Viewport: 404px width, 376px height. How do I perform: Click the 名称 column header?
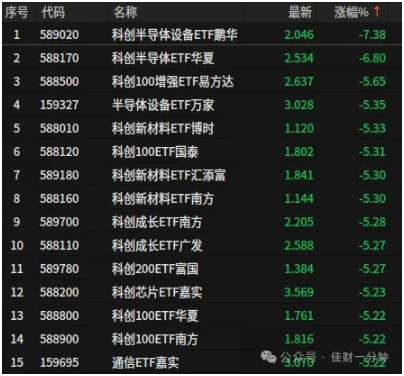125,13
